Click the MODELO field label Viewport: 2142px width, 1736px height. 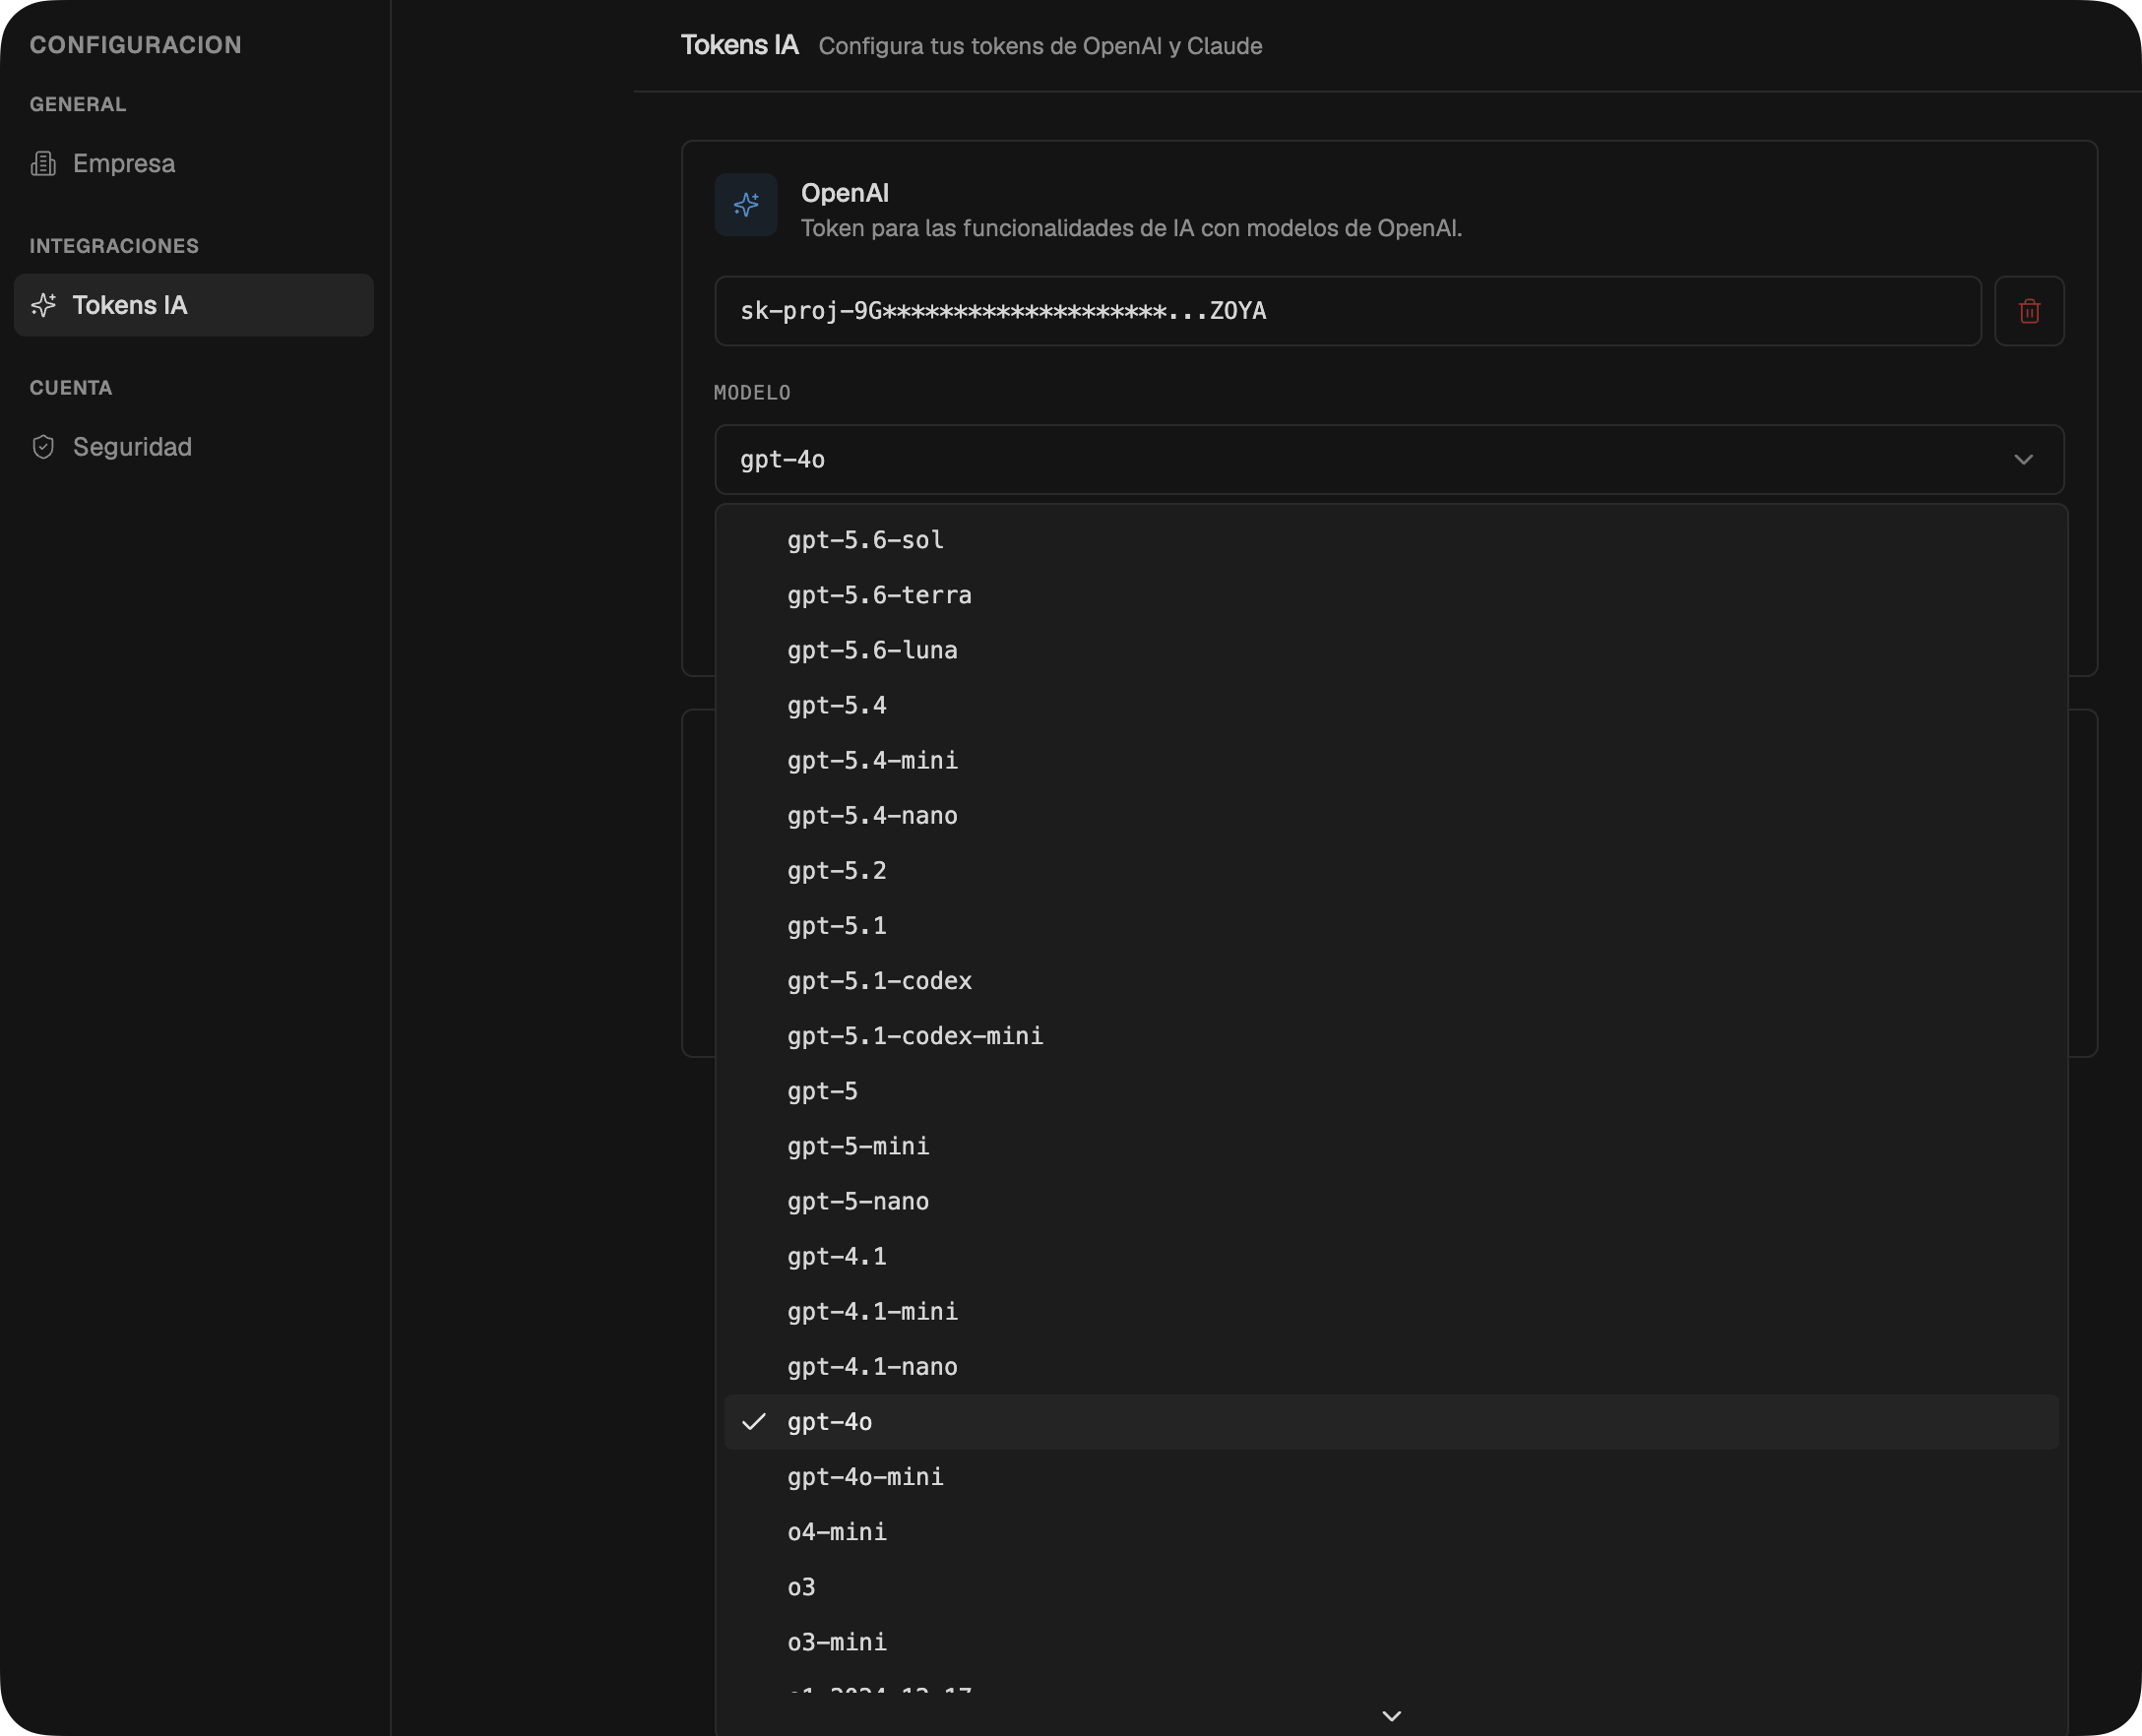point(752,393)
